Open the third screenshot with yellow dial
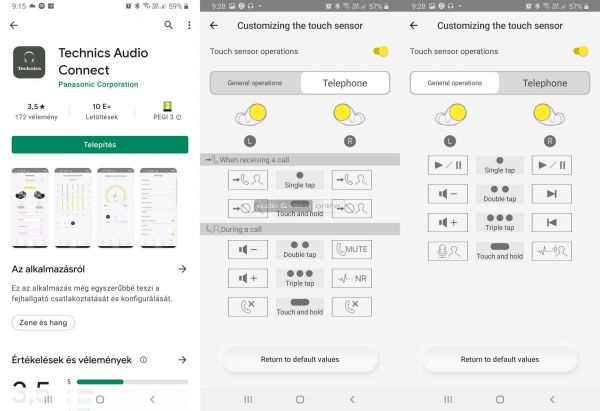 pos(116,207)
